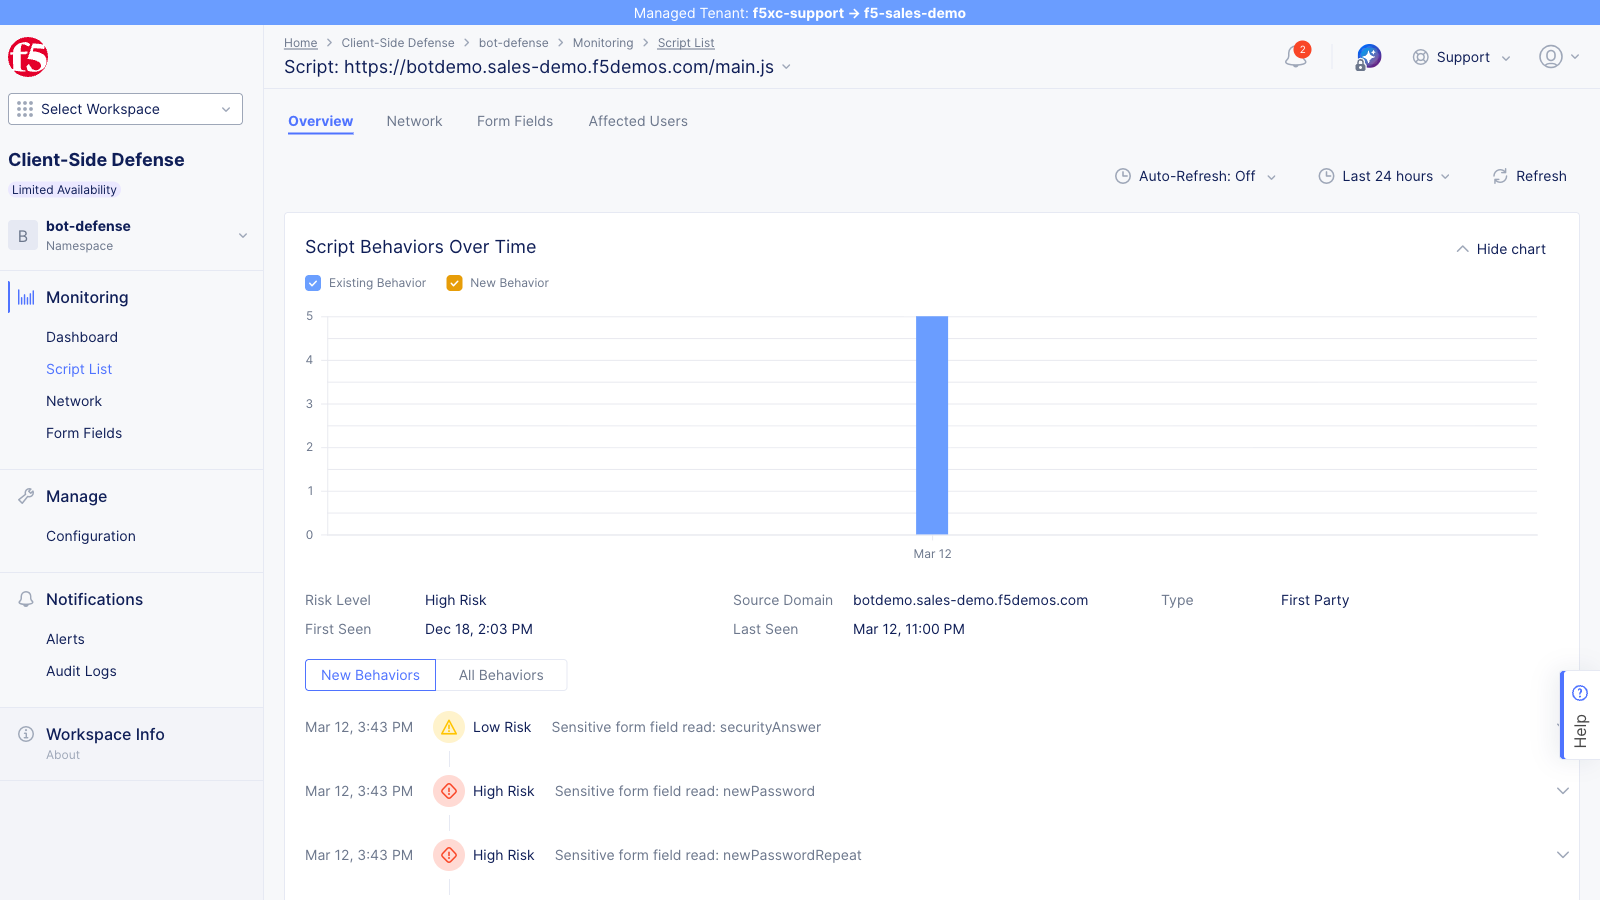Select the All Behaviors tab

[x=500, y=675]
